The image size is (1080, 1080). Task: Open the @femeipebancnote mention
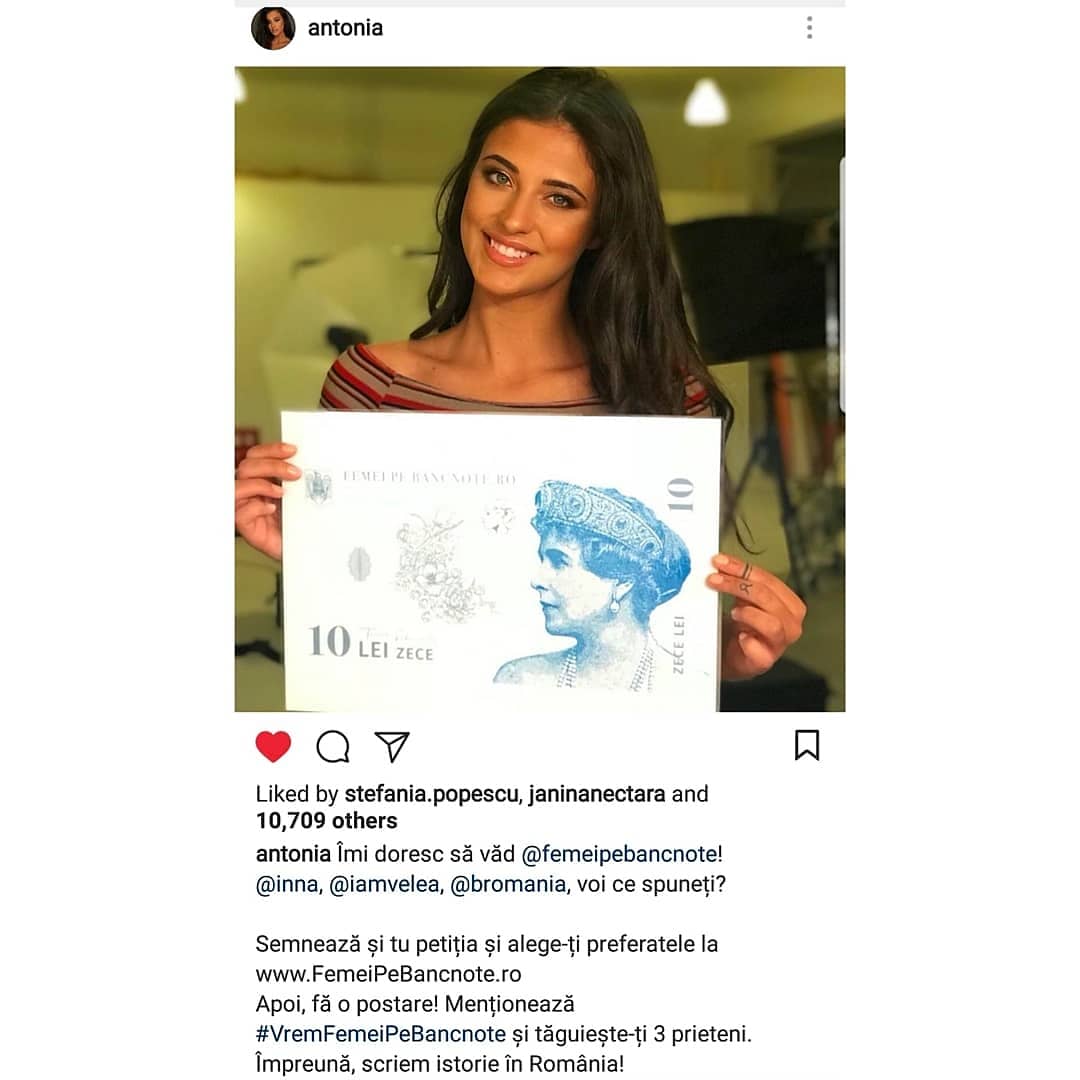tap(619, 854)
